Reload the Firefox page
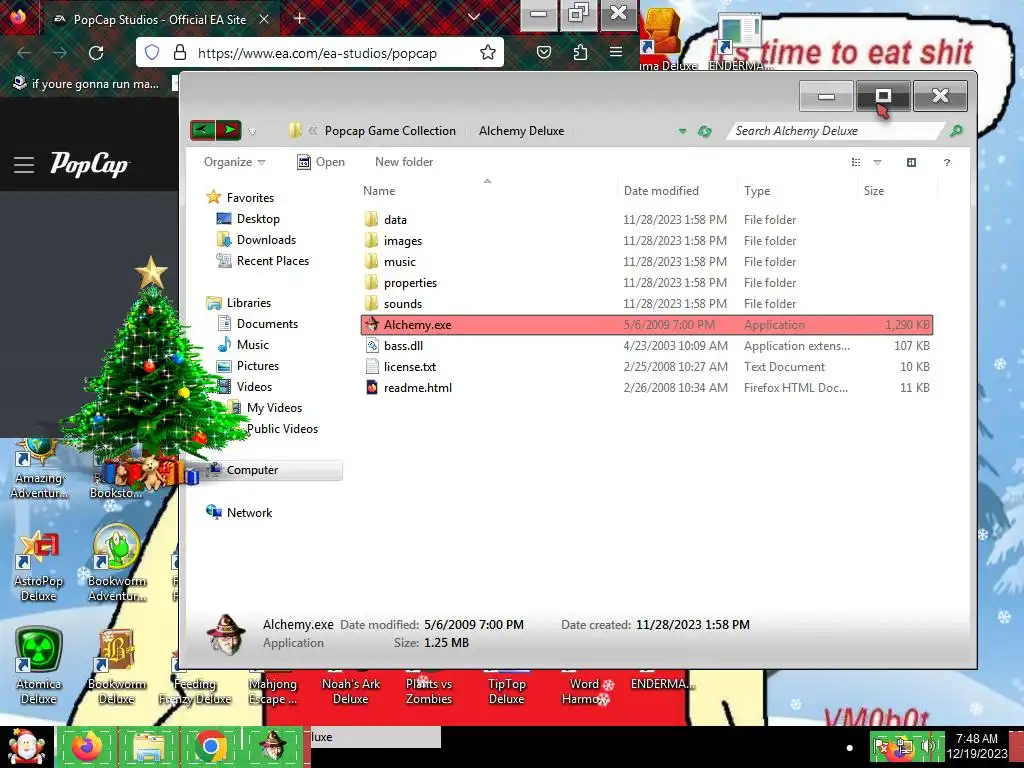Image resolution: width=1024 pixels, height=768 pixels. [x=96, y=53]
